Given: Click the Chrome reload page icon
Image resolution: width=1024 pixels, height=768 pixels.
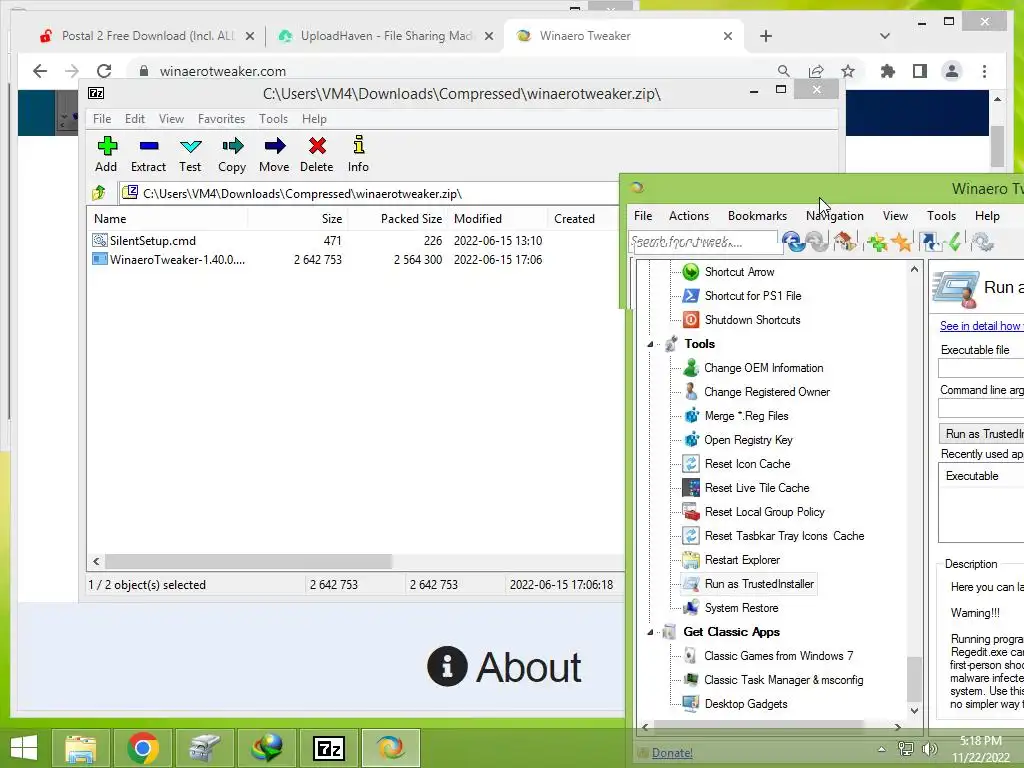Looking at the screenshot, I should pos(104,71).
